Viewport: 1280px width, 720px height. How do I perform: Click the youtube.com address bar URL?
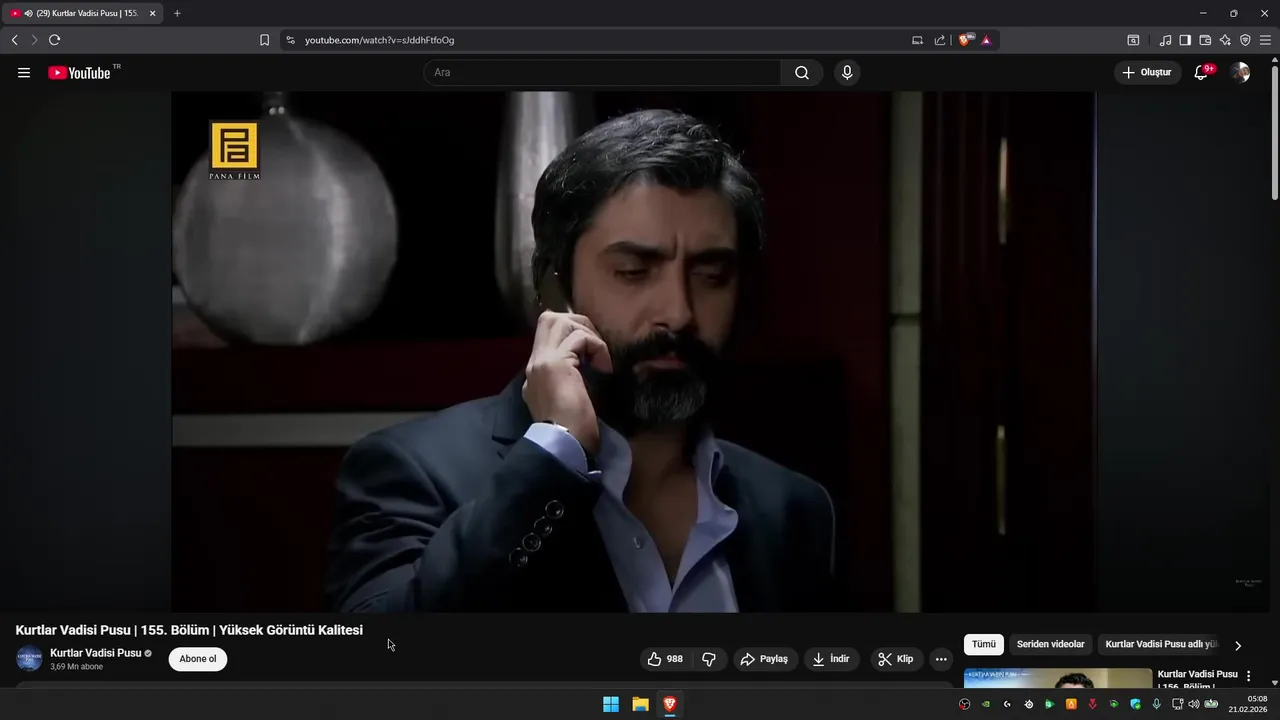point(379,40)
